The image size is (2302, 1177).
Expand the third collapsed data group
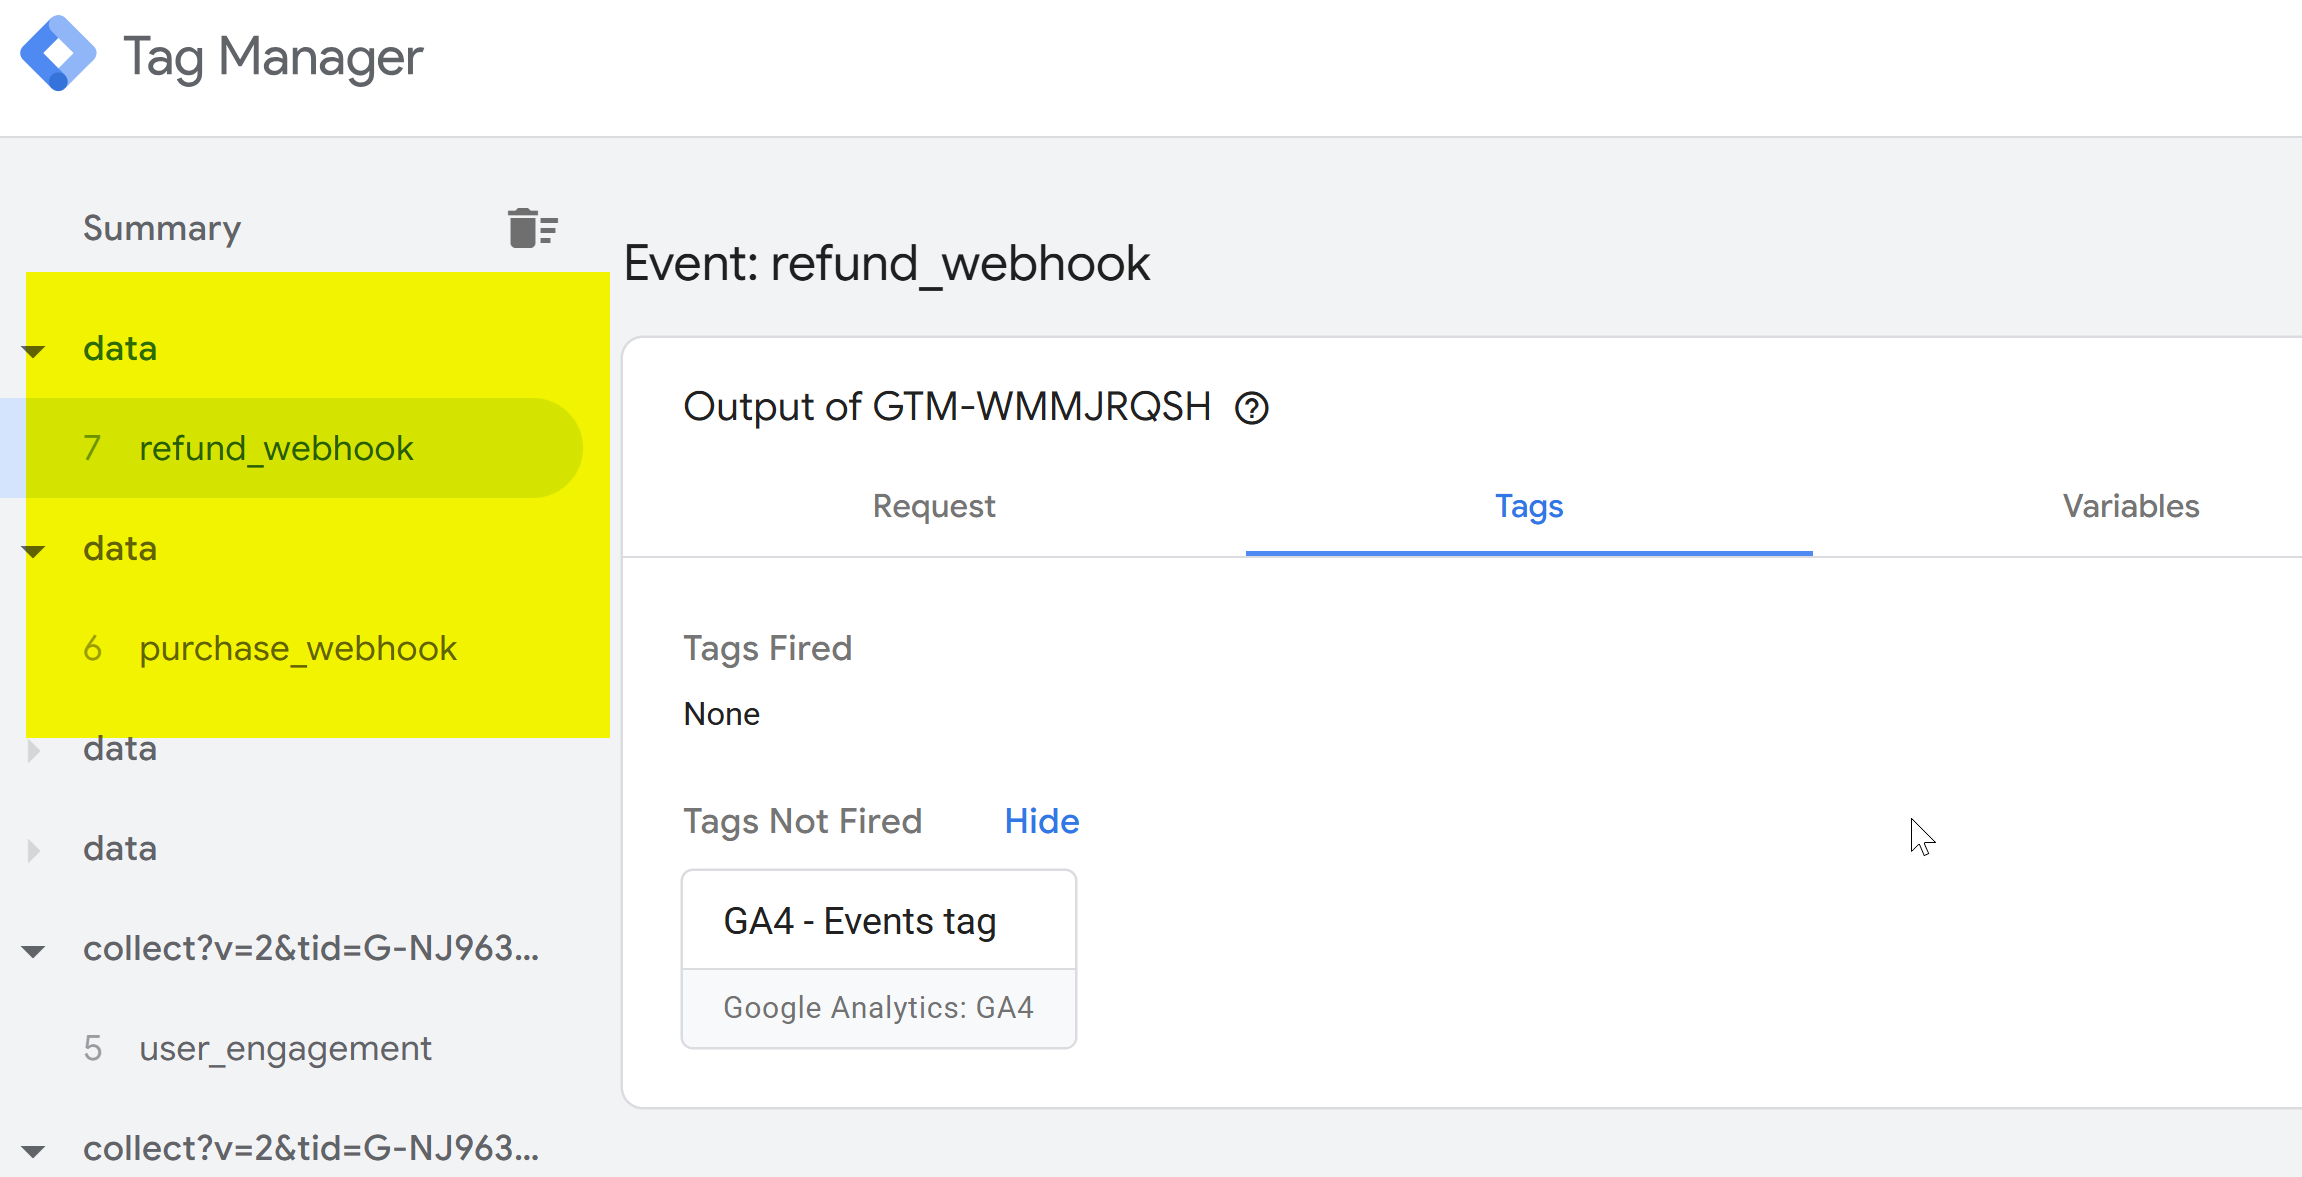point(33,751)
